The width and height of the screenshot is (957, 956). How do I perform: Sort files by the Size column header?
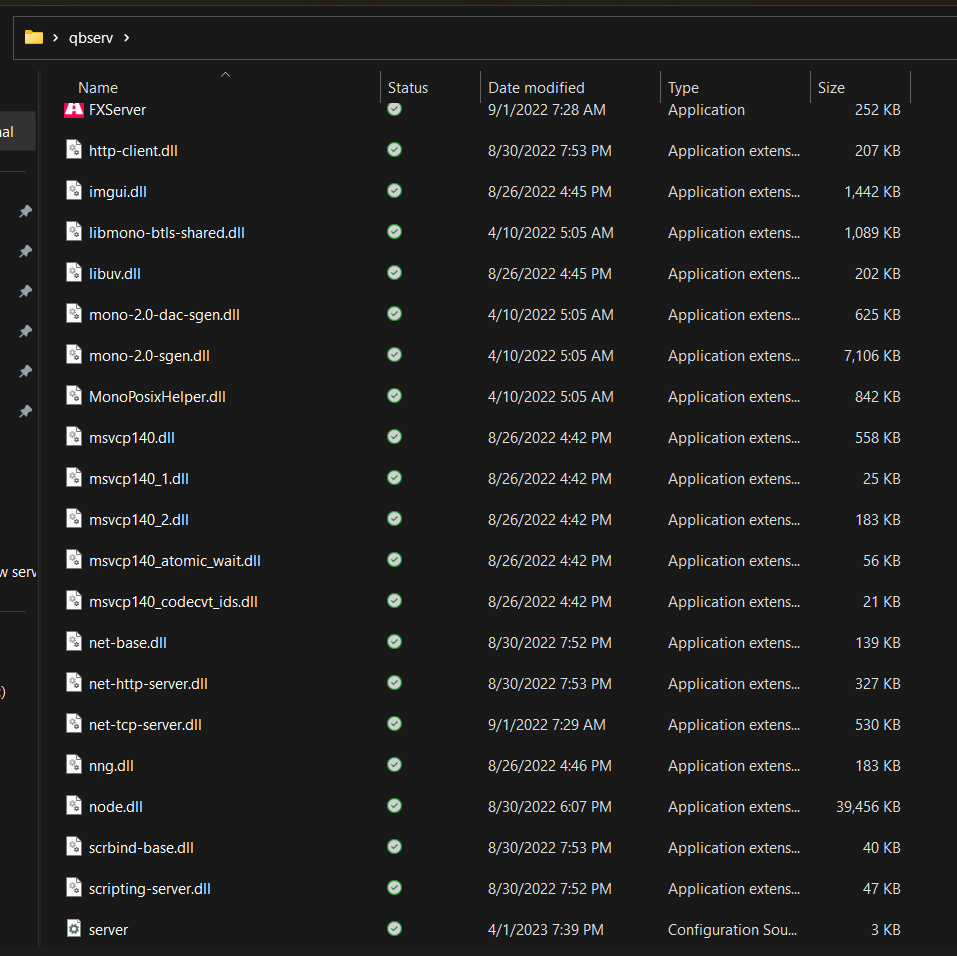831,87
